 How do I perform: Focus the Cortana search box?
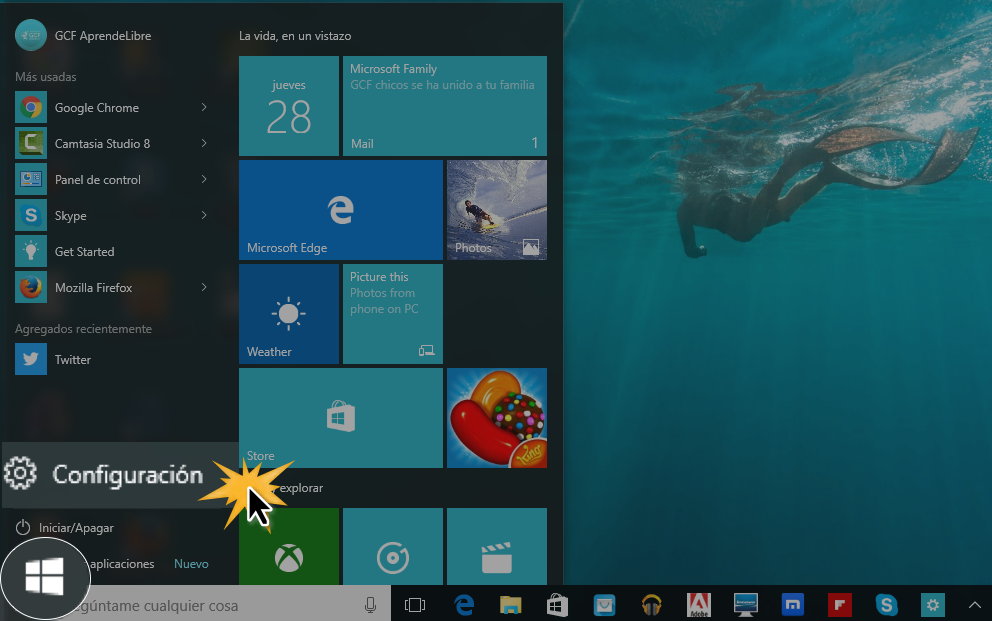tap(215, 605)
